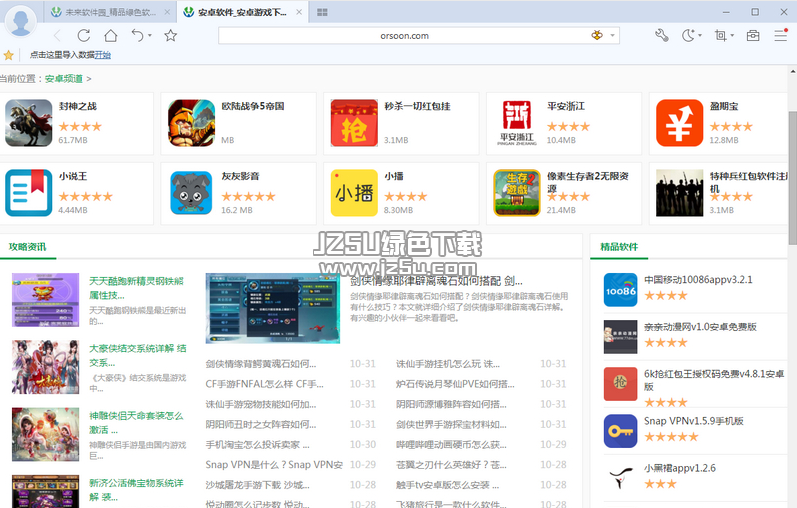Open 平安浙江 app icon

coord(517,123)
